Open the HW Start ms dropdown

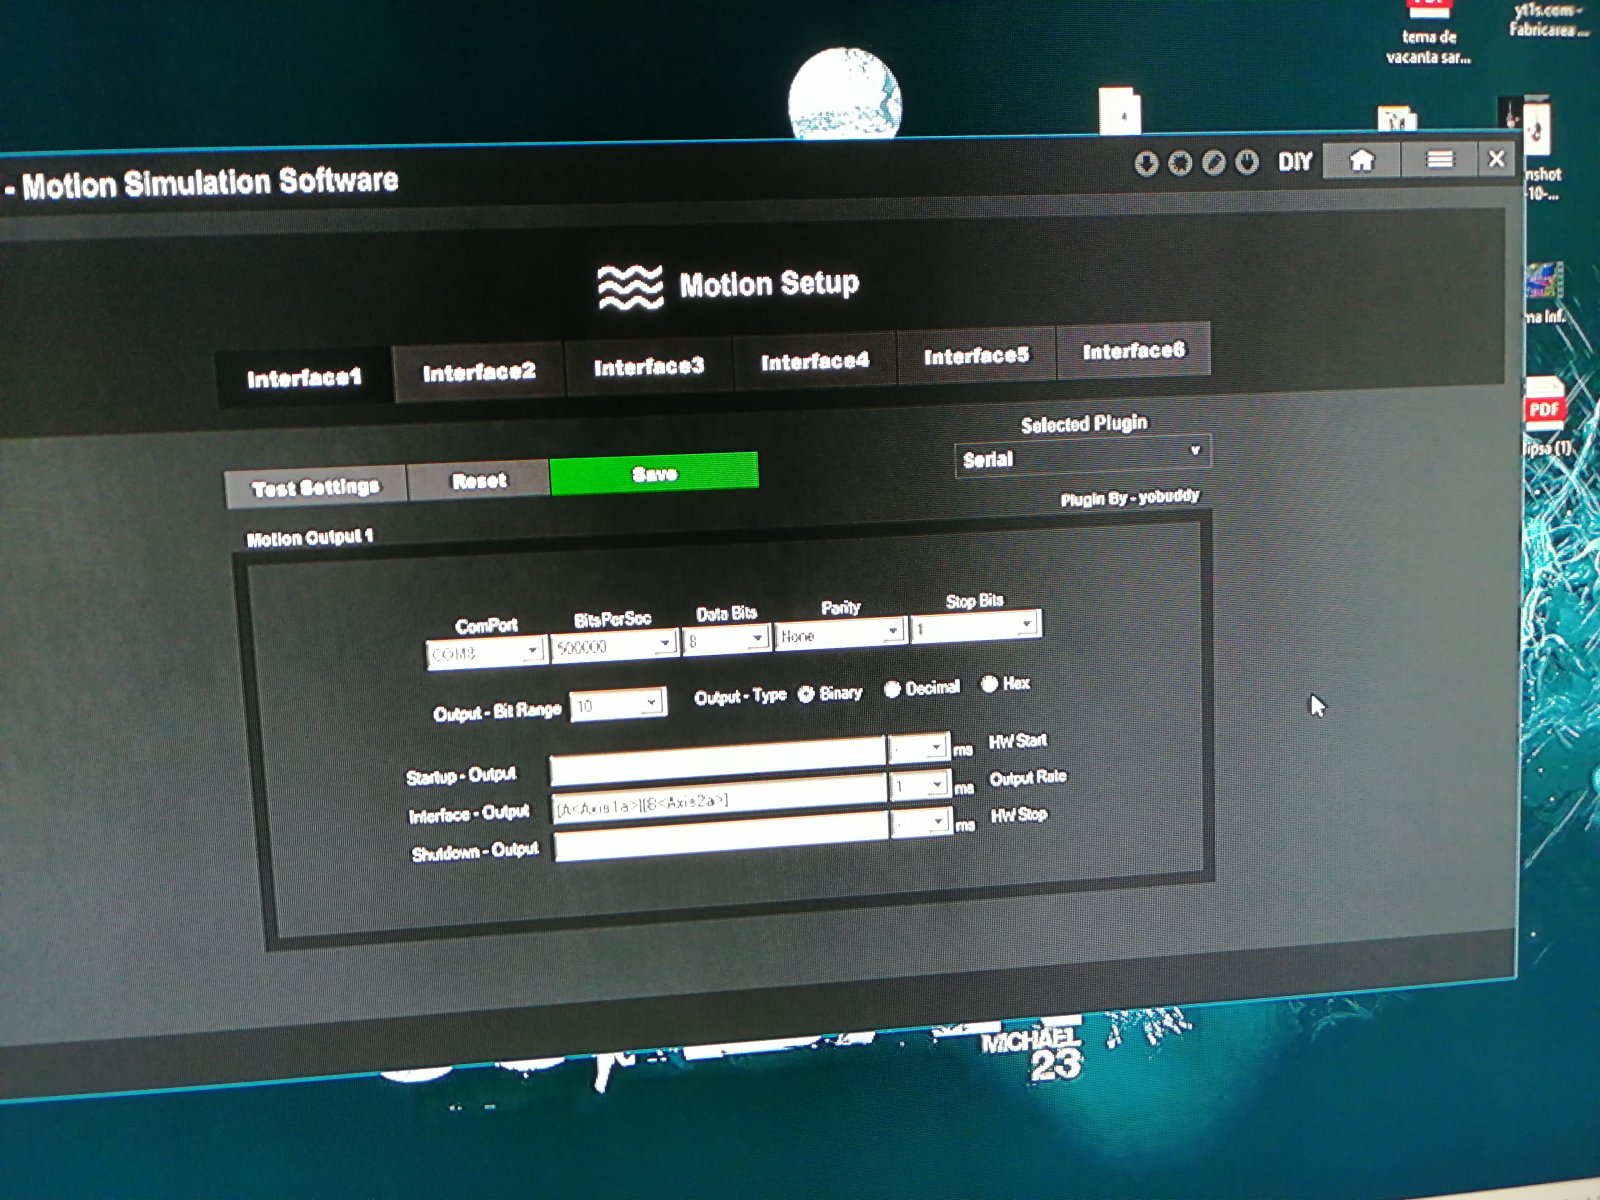tap(918, 748)
